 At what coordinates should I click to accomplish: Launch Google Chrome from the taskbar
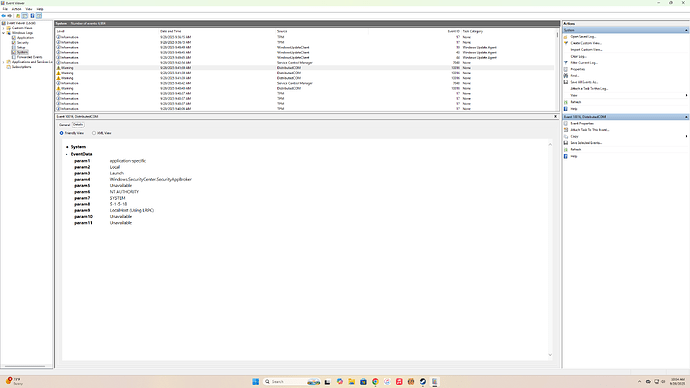(x=375, y=381)
